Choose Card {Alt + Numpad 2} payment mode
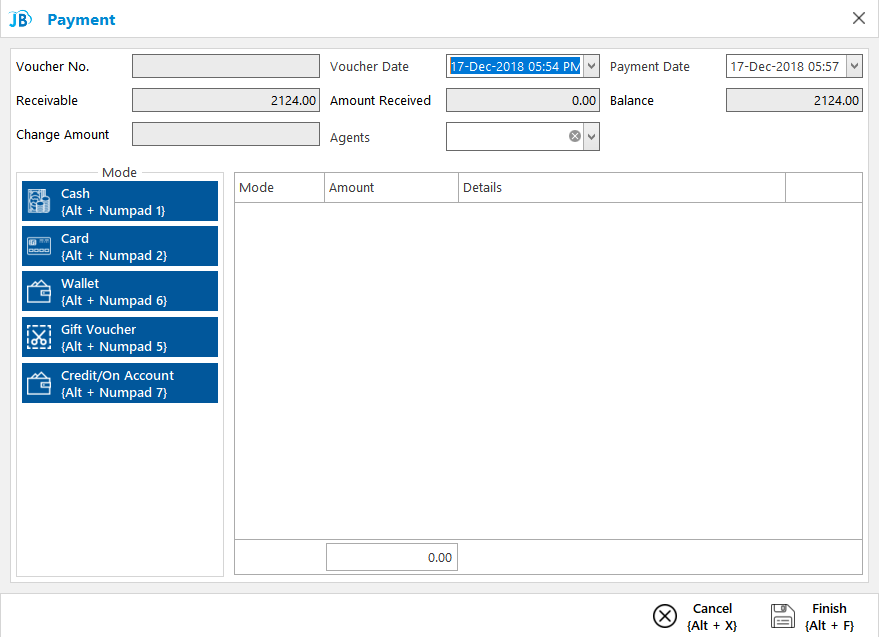The height and width of the screenshot is (637, 879). pyautogui.click(x=120, y=246)
